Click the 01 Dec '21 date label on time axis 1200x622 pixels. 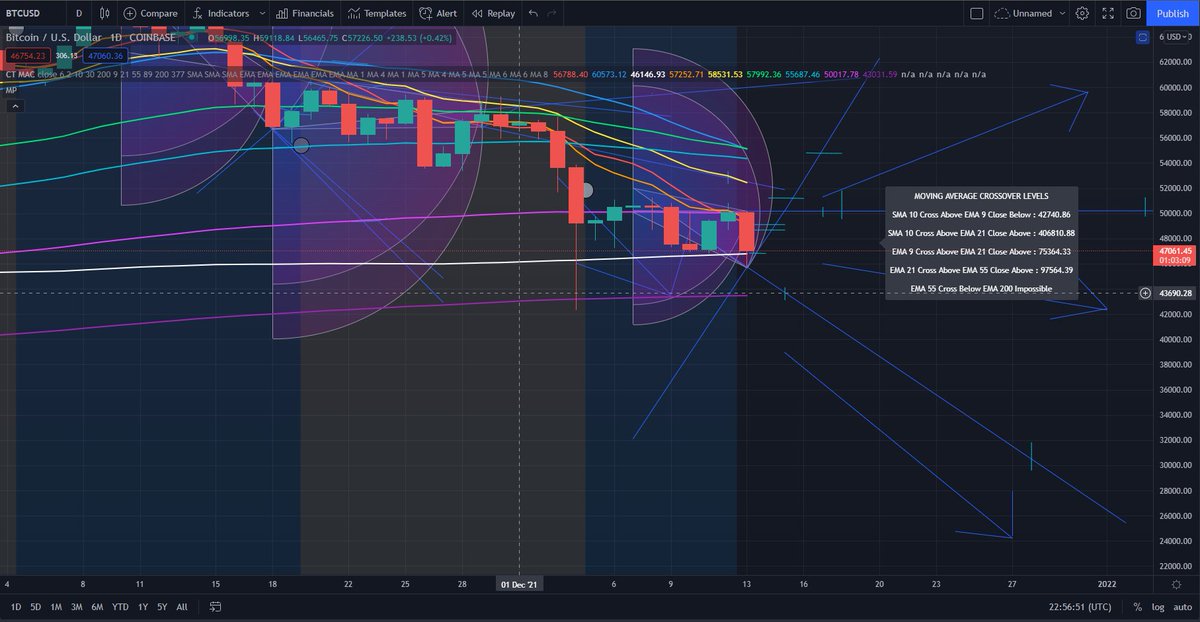519,583
